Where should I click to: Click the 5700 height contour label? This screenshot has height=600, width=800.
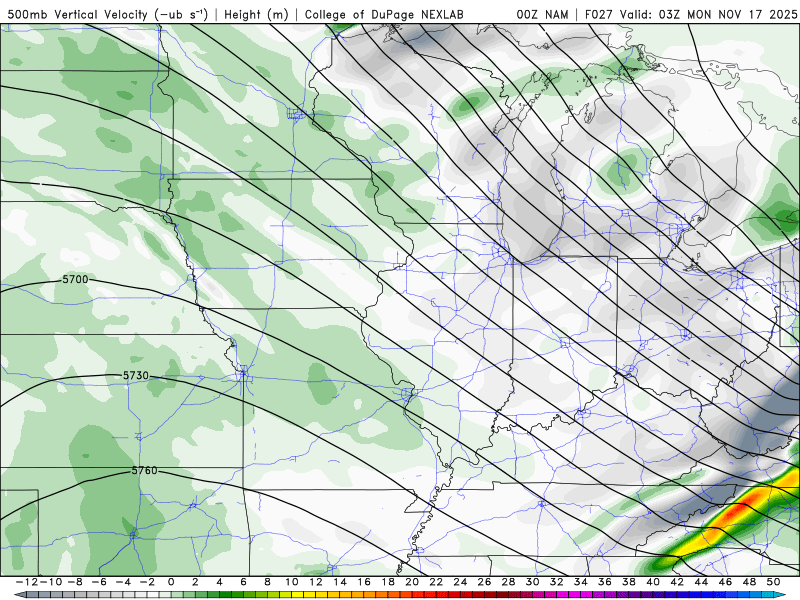pos(75,279)
